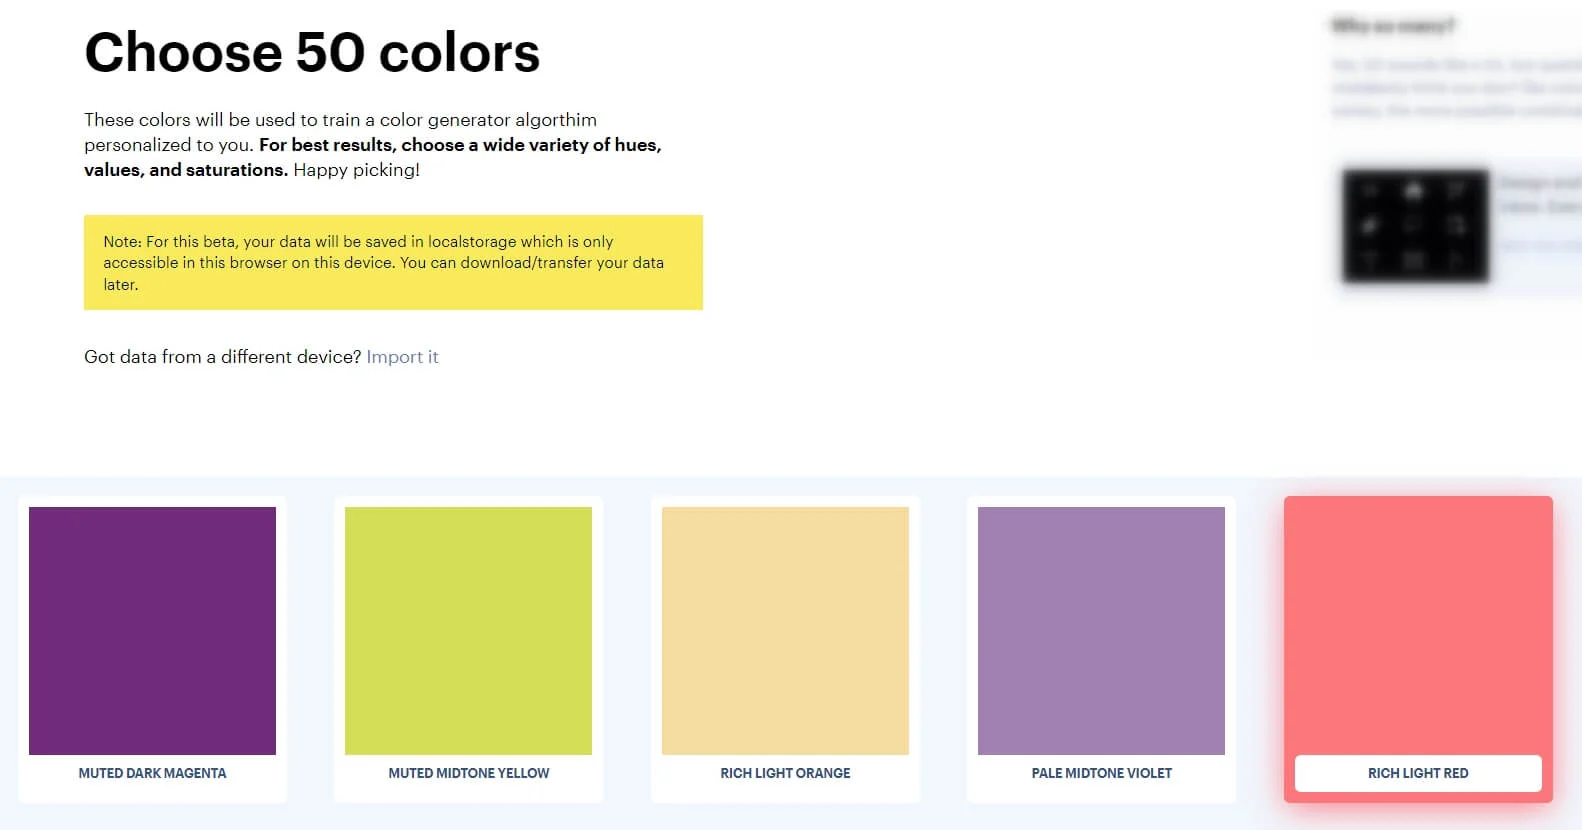Click the faint blurred line under ad title

(x=1538, y=245)
